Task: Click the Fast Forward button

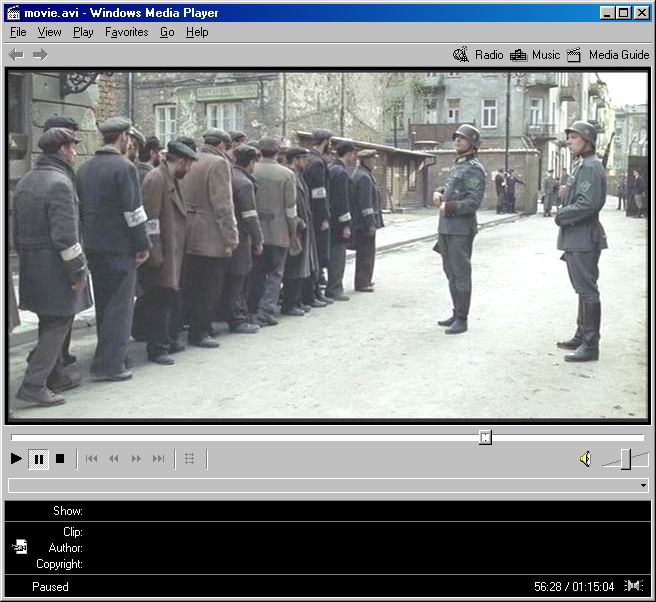Action: pyautogui.click(x=136, y=459)
